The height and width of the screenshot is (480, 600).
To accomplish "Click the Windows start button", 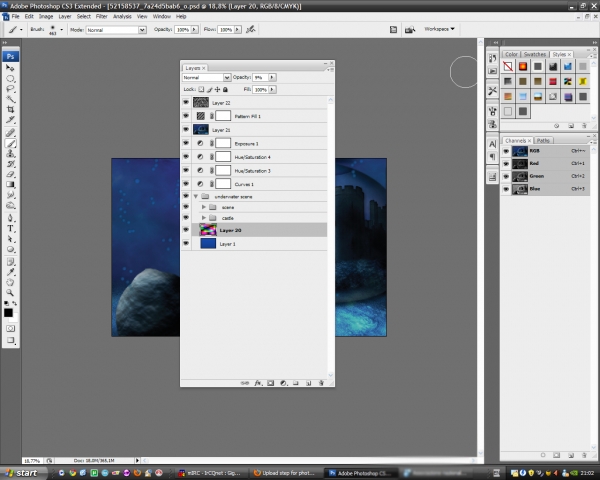I will point(22,473).
